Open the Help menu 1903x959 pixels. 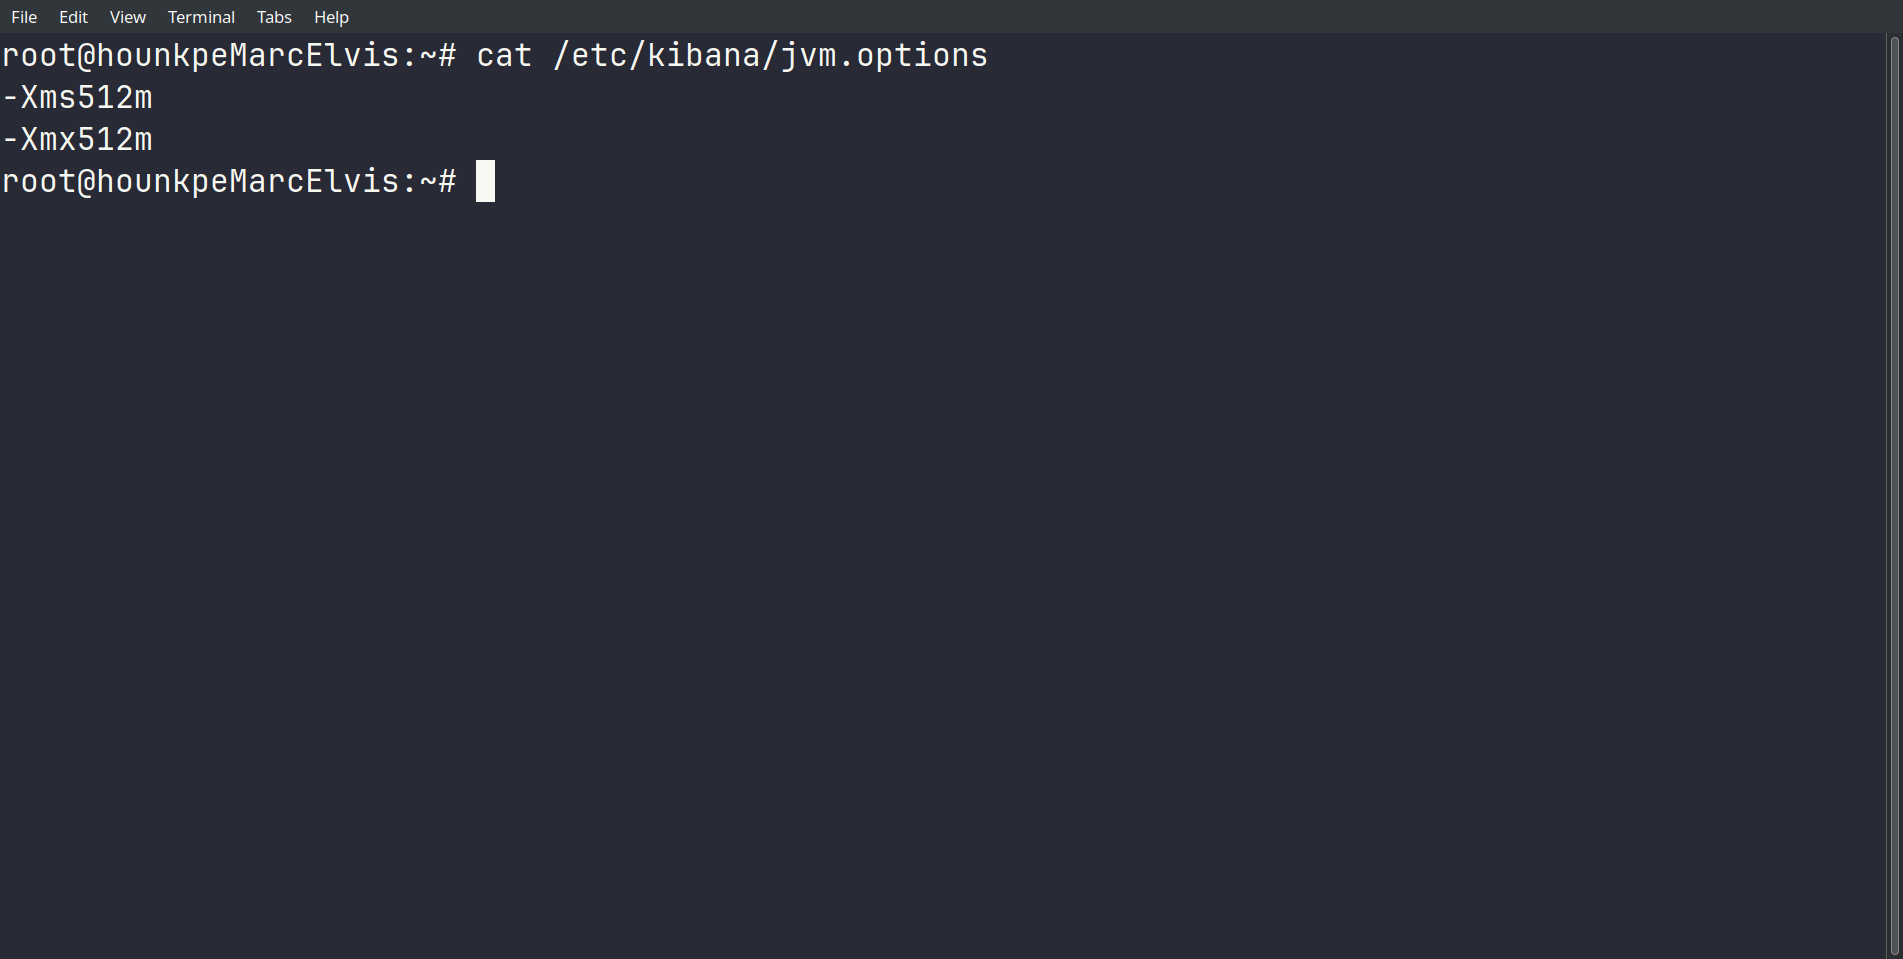tap(331, 17)
